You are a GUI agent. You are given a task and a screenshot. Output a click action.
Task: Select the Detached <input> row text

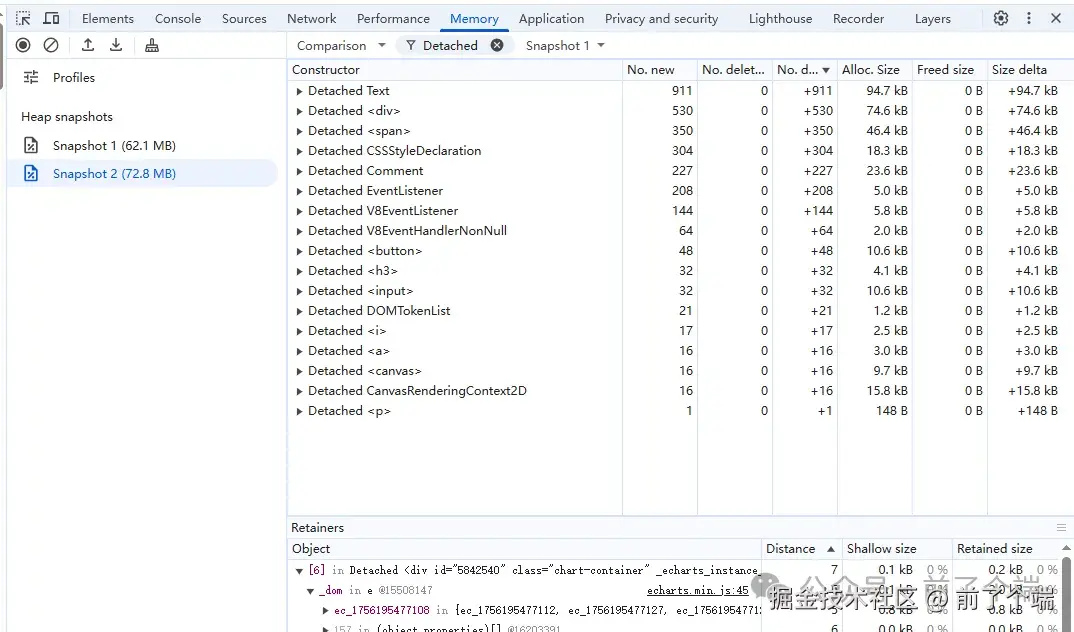pos(360,291)
